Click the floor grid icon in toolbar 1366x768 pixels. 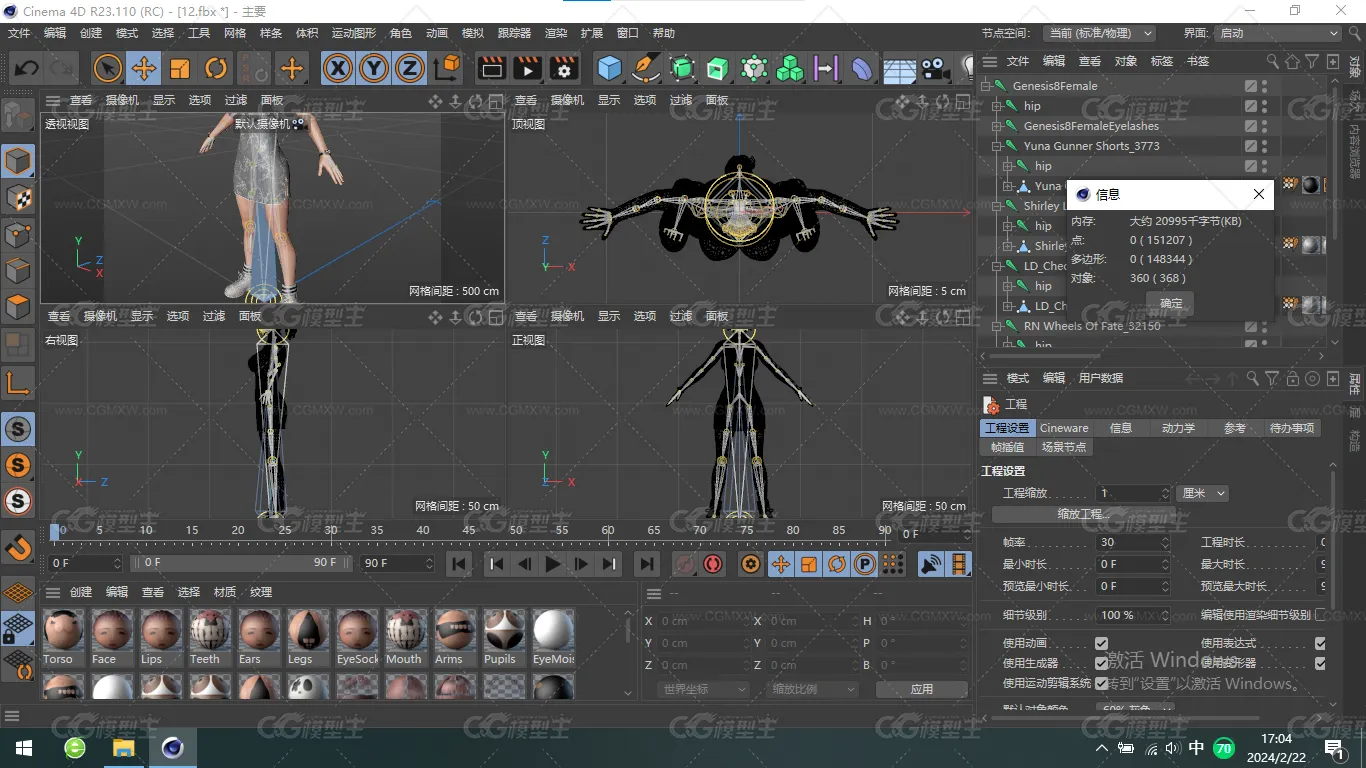899,69
